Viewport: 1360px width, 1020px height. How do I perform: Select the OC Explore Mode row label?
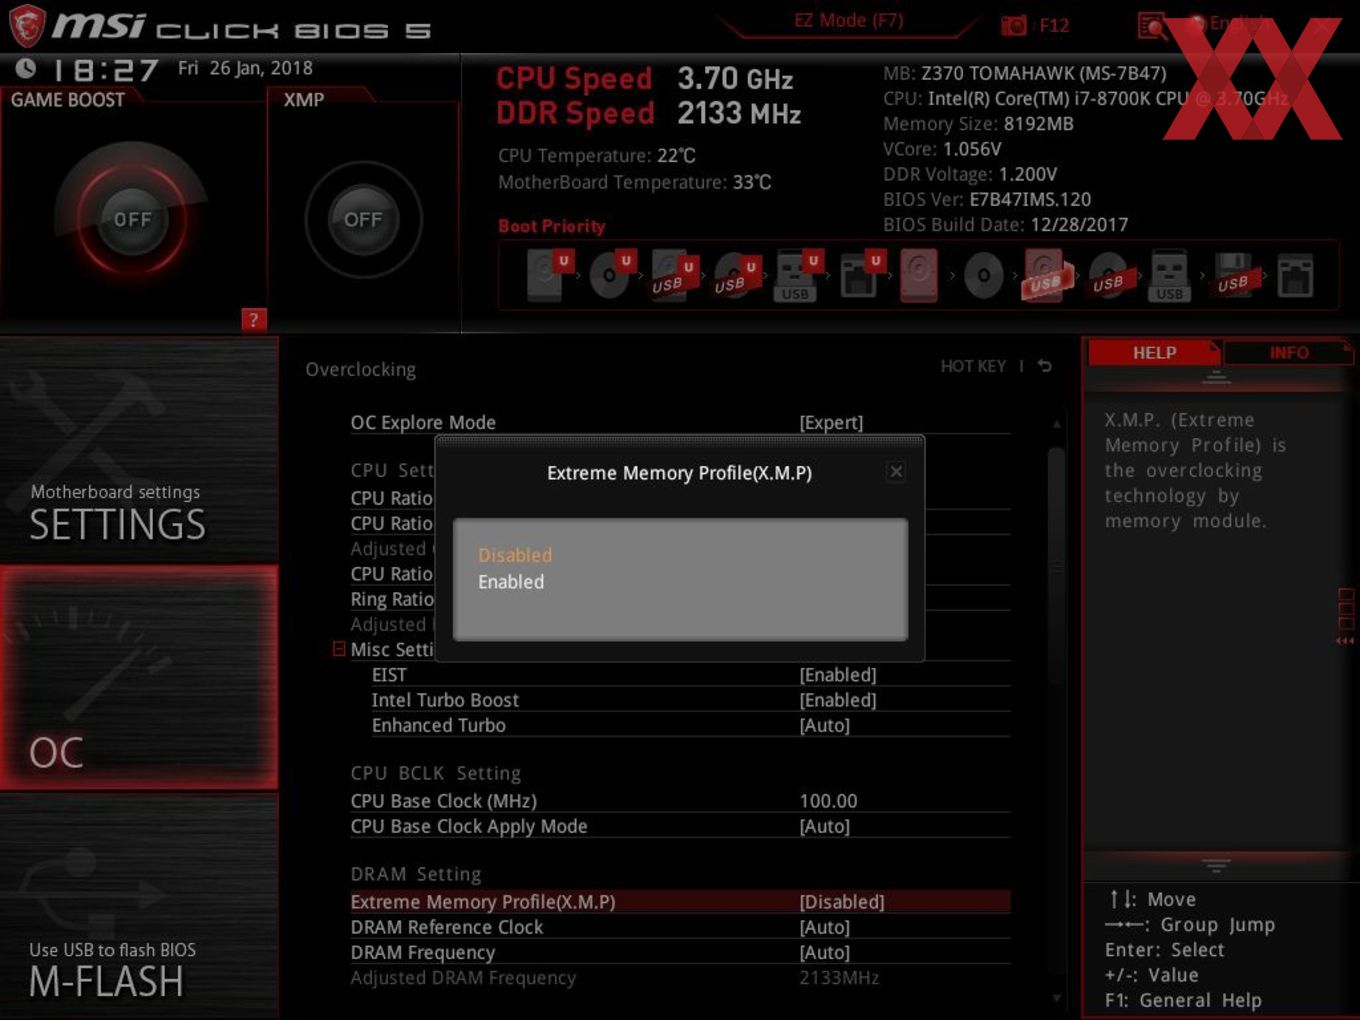click(423, 423)
